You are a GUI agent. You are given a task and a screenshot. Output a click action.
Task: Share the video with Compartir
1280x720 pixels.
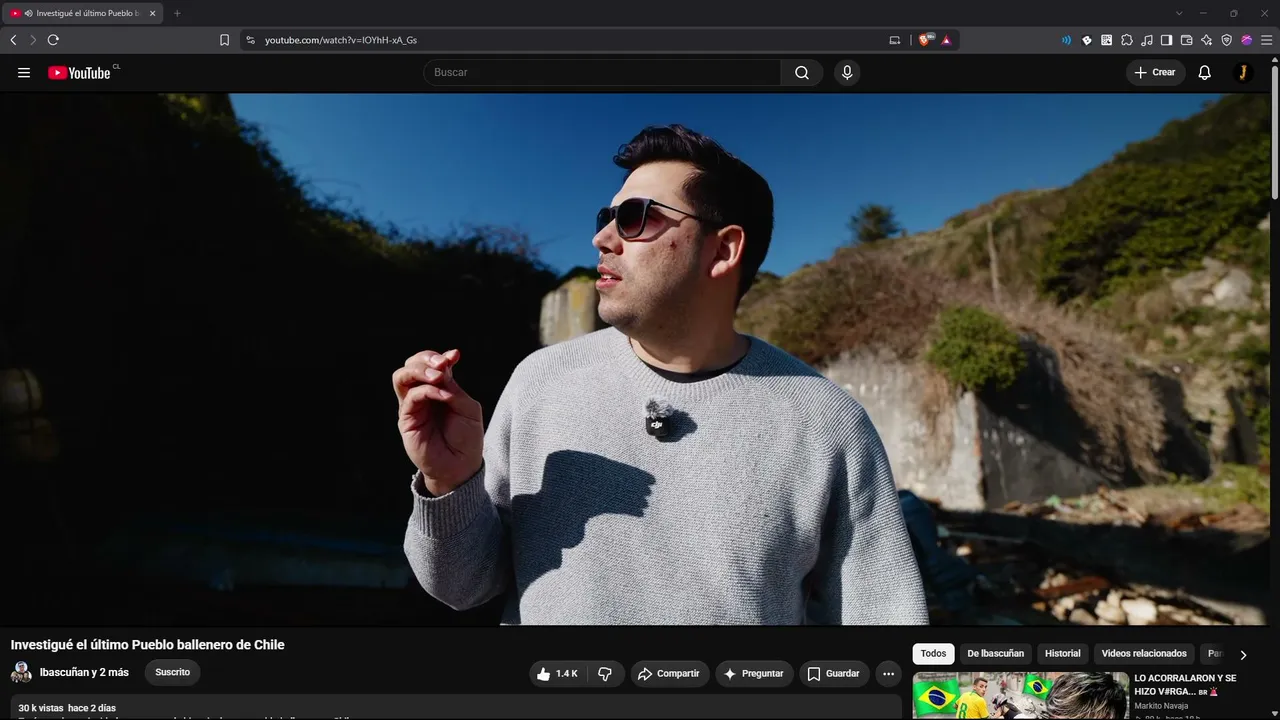tap(669, 674)
